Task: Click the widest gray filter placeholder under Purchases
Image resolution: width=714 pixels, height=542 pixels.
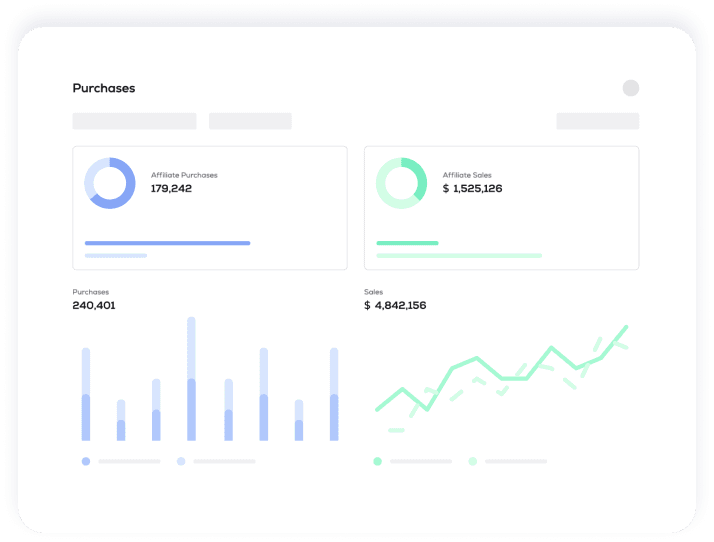Action: click(x=134, y=121)
